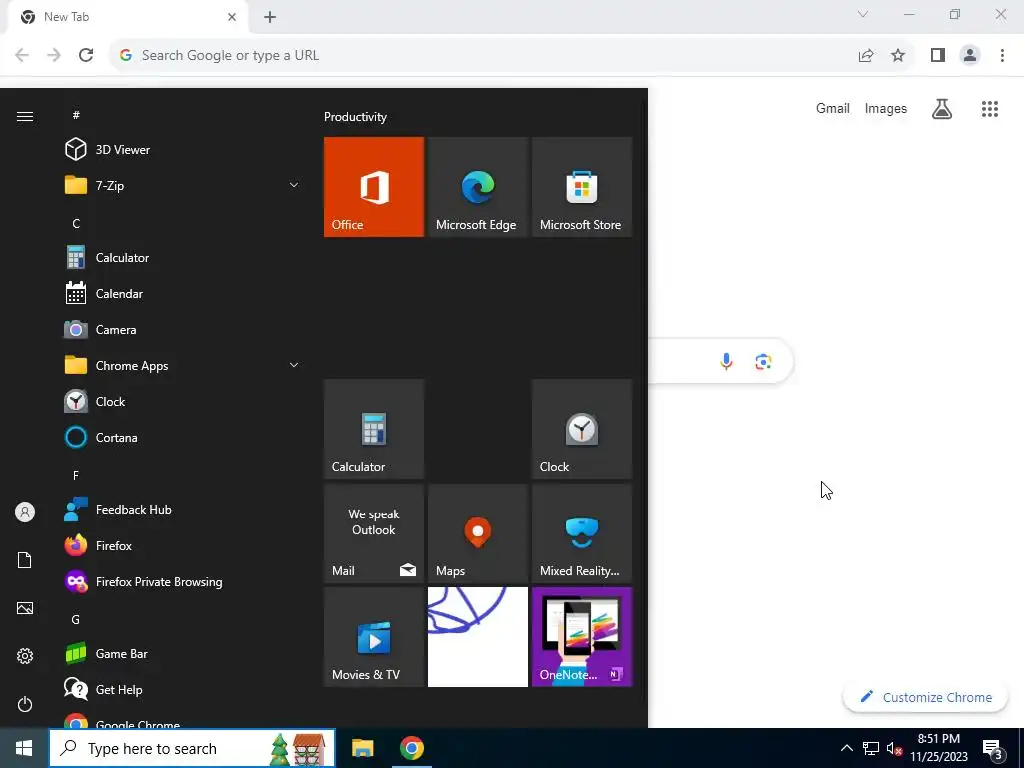Open Microsoft Store tile
1024x768 pixels.
[582, 187]
